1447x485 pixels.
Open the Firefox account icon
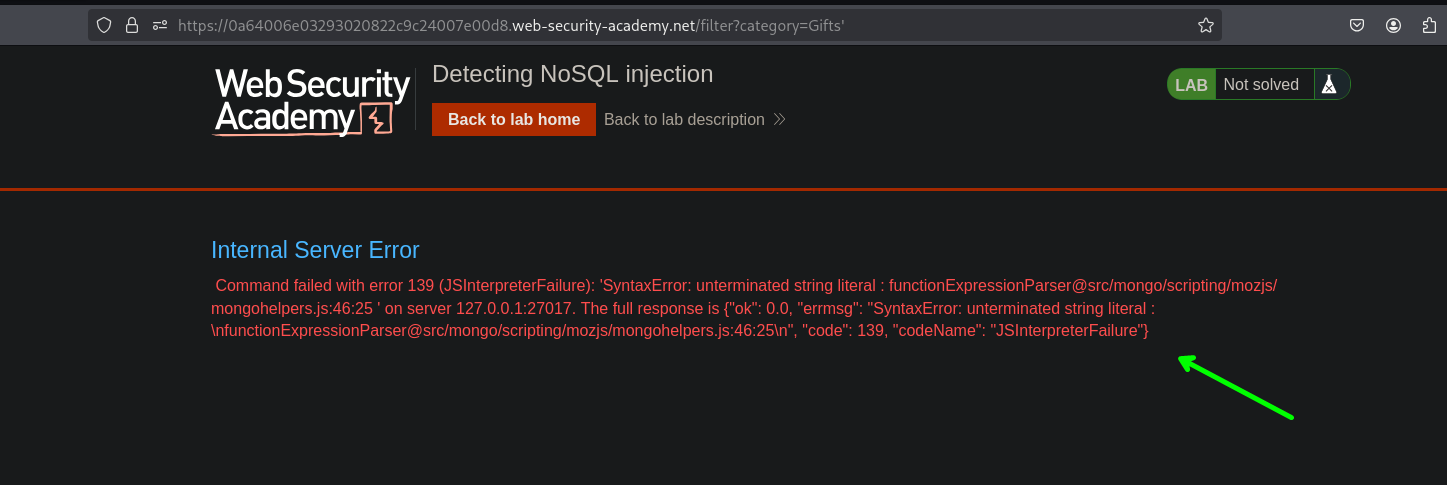click(1393, 26)
